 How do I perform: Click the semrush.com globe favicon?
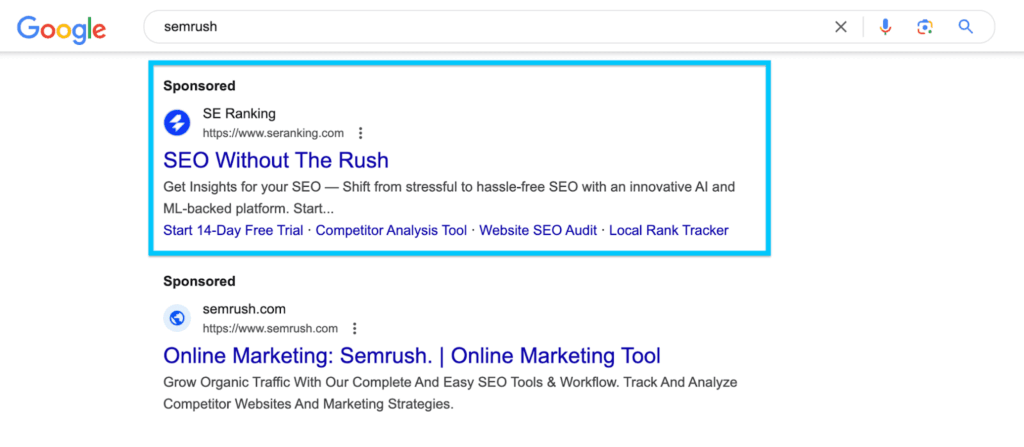[x=177, y=318]
